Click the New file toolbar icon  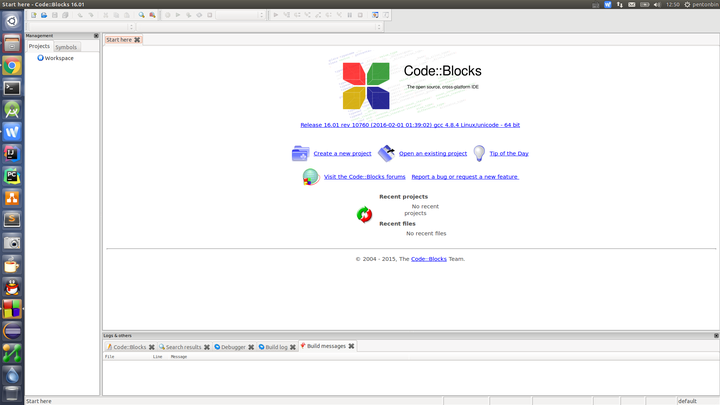(x=34, y=15)
